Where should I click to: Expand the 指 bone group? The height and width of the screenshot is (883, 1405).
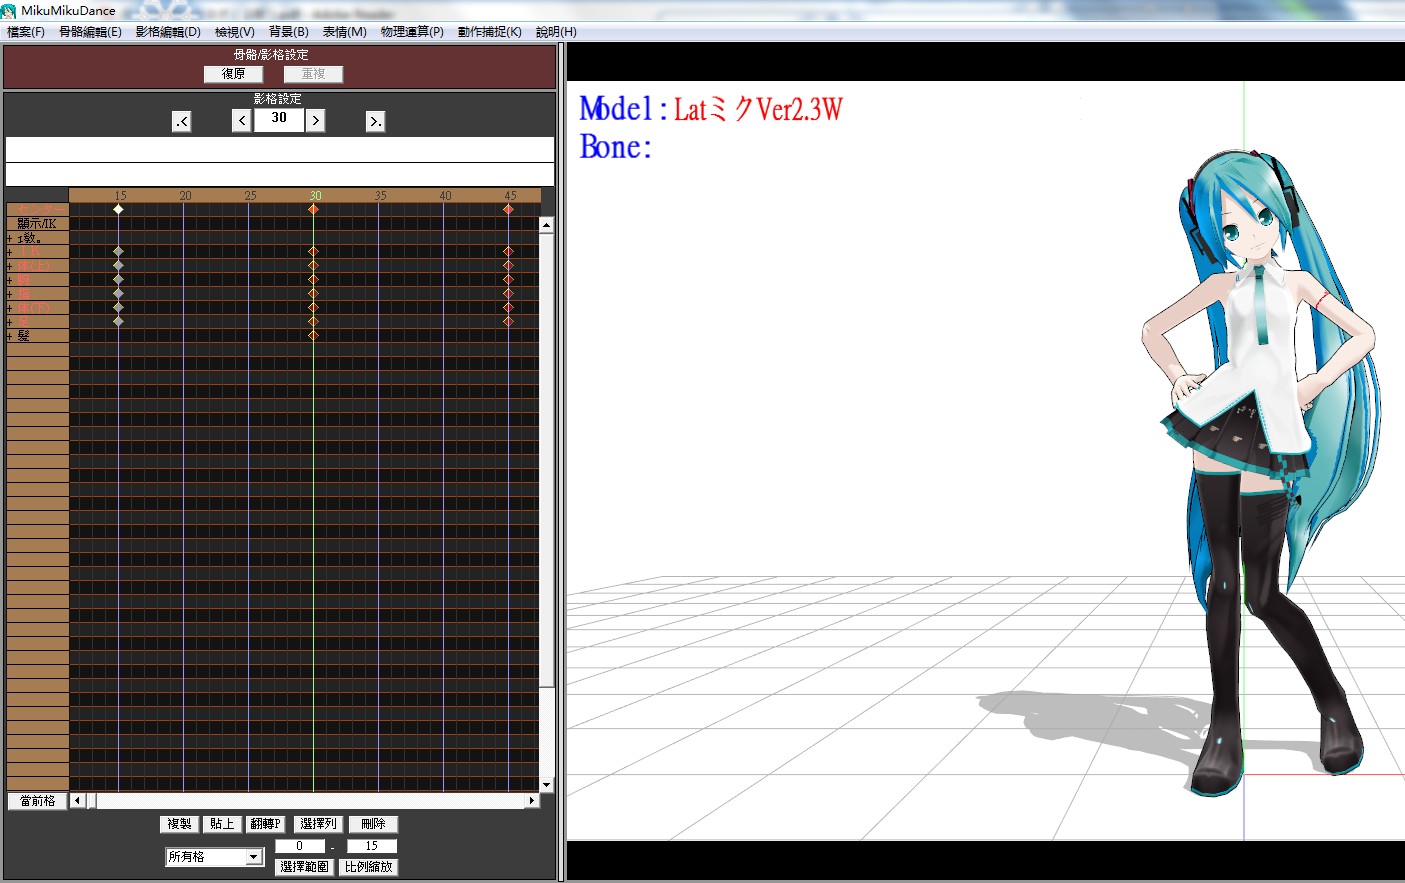point(10,294)
